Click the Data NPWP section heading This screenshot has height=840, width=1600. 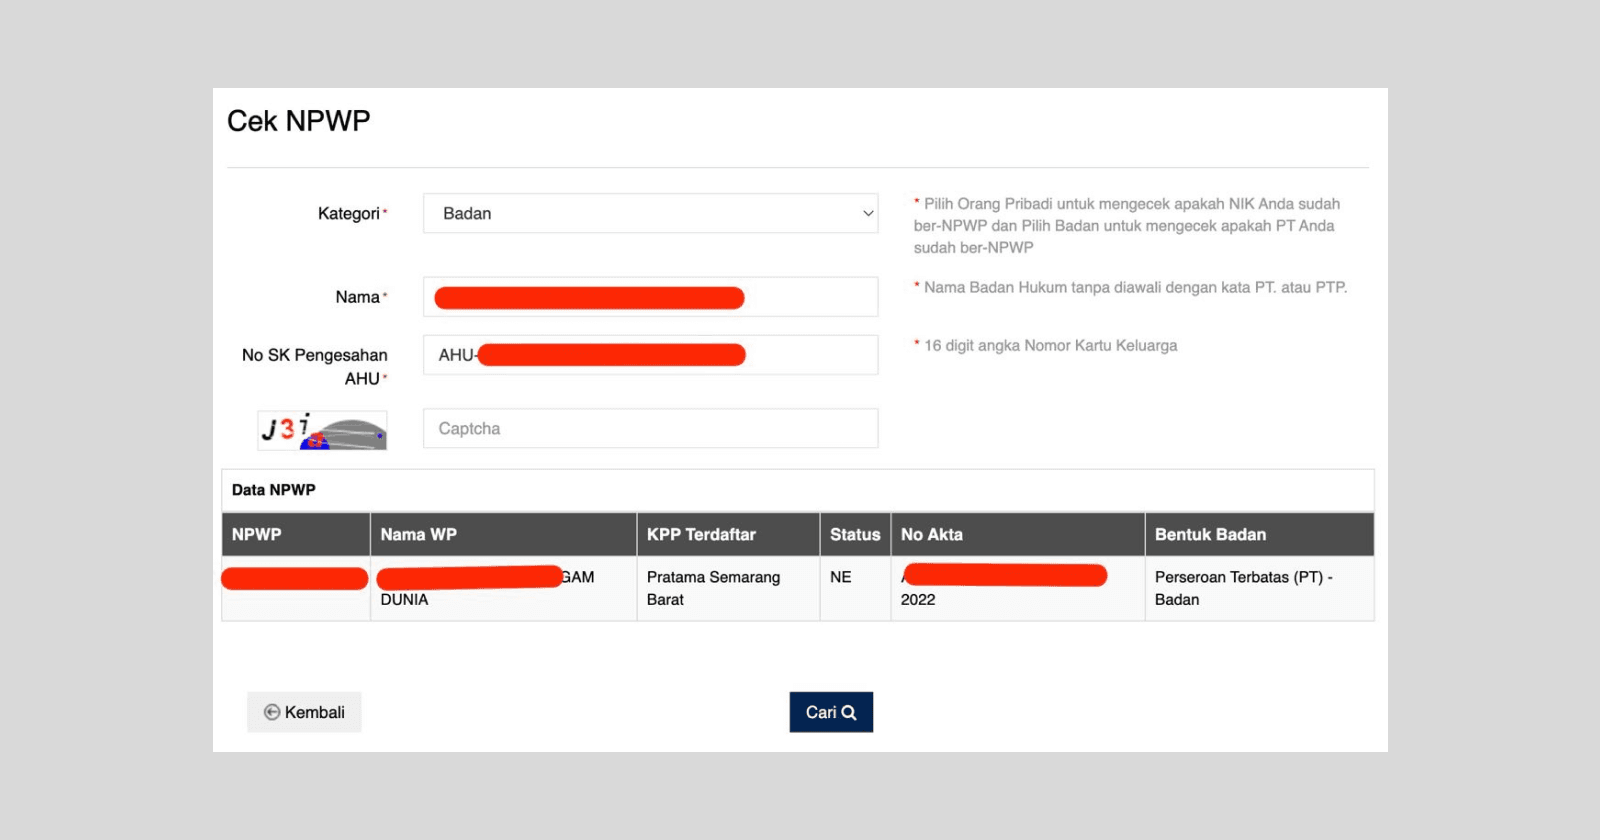(274, 490)
